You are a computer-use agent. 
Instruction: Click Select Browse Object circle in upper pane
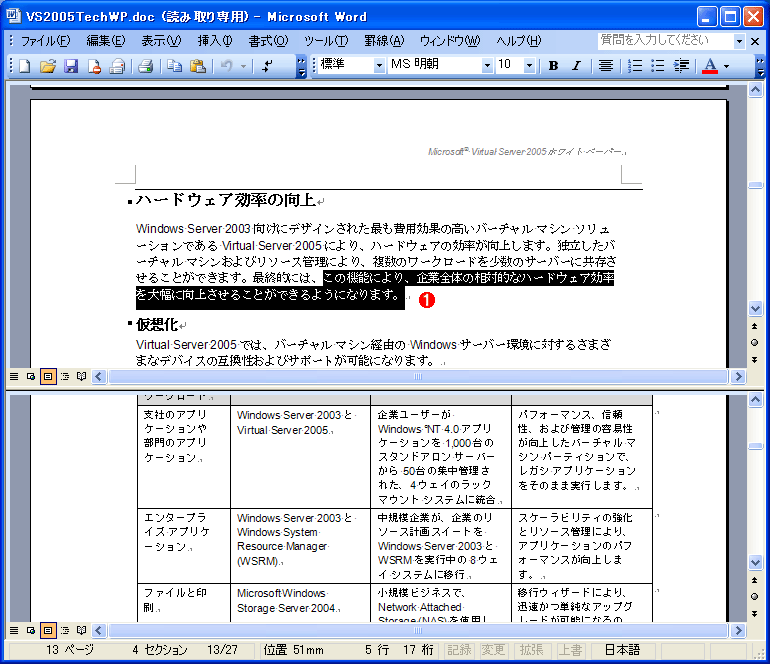(x=755, y=343)
